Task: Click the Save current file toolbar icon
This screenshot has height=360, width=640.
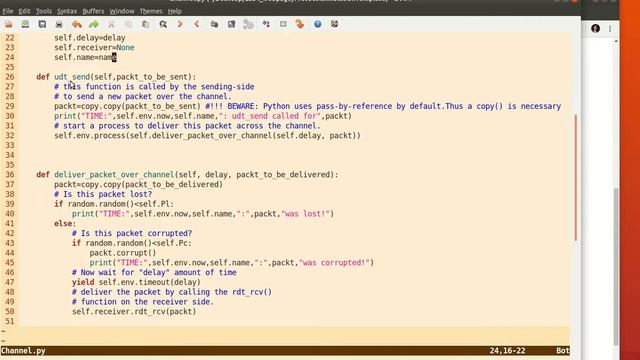Action: tap(25, 24)
